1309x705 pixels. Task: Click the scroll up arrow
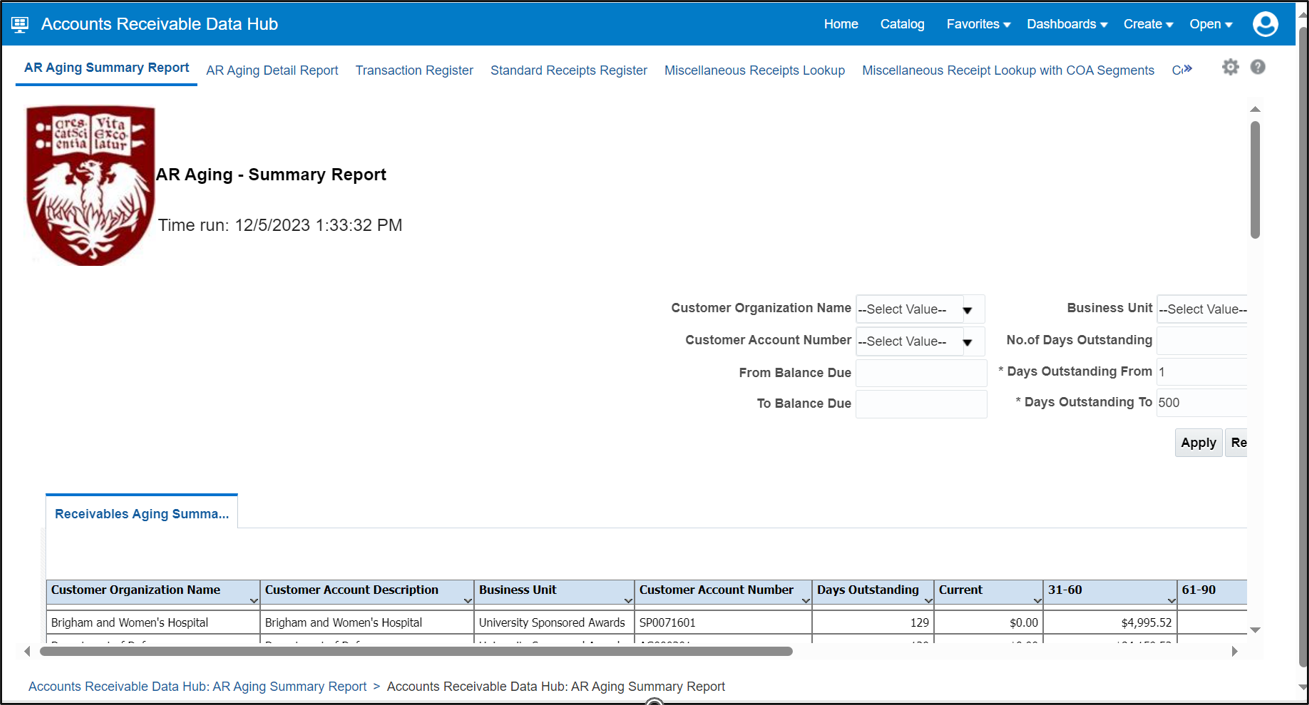point(1255,109)
